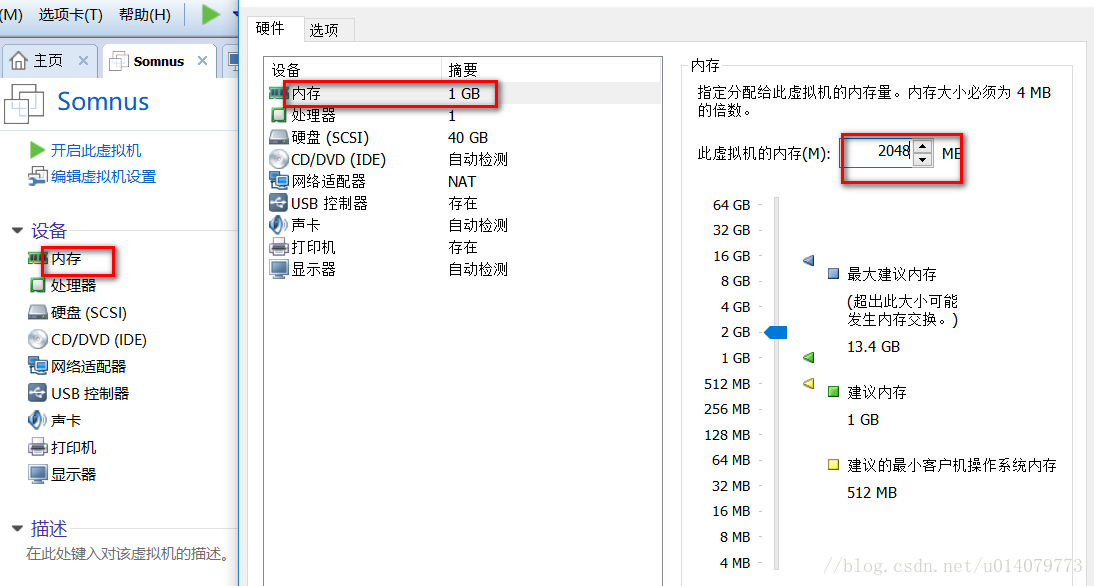Click the processor icon in hardware list
Screen dimensions: 1094x586
tap(279, 115)
